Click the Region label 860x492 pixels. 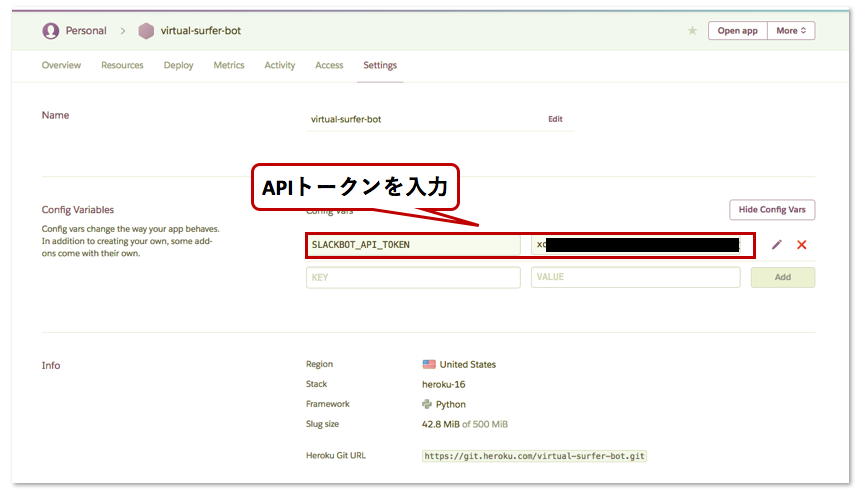coord(319,364)
